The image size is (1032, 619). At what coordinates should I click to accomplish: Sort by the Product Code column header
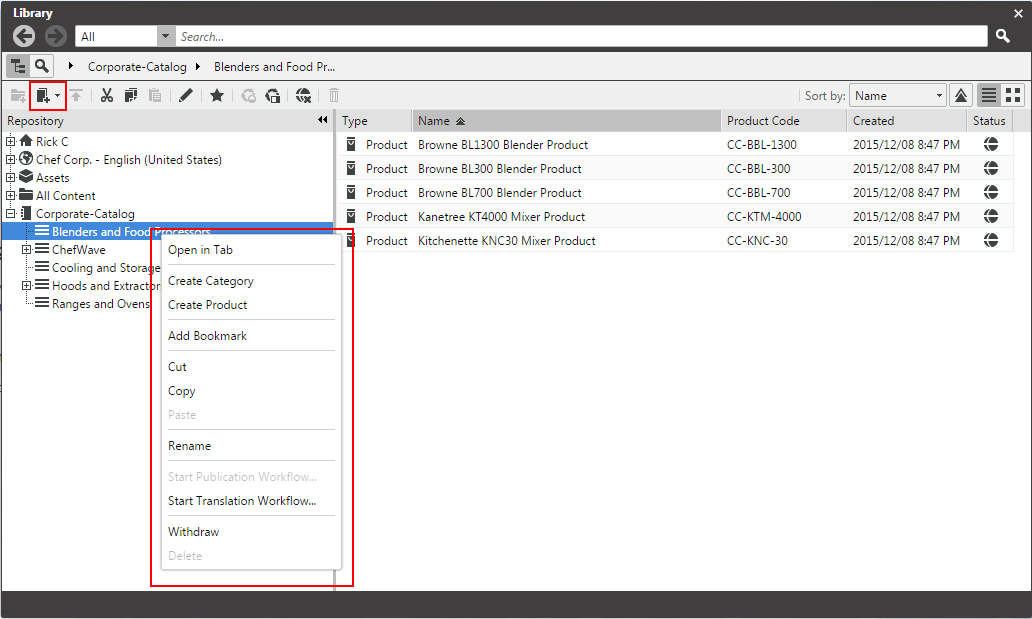pyautogui.click(x=762, y=121)
